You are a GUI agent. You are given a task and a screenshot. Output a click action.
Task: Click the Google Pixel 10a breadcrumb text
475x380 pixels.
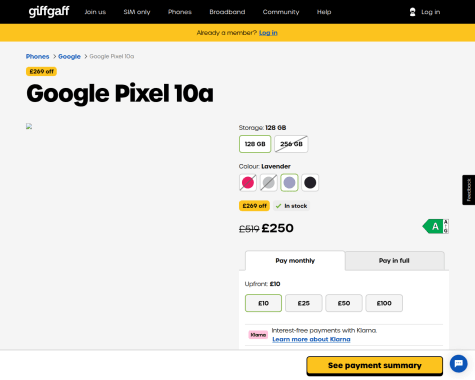pos(112,56)
